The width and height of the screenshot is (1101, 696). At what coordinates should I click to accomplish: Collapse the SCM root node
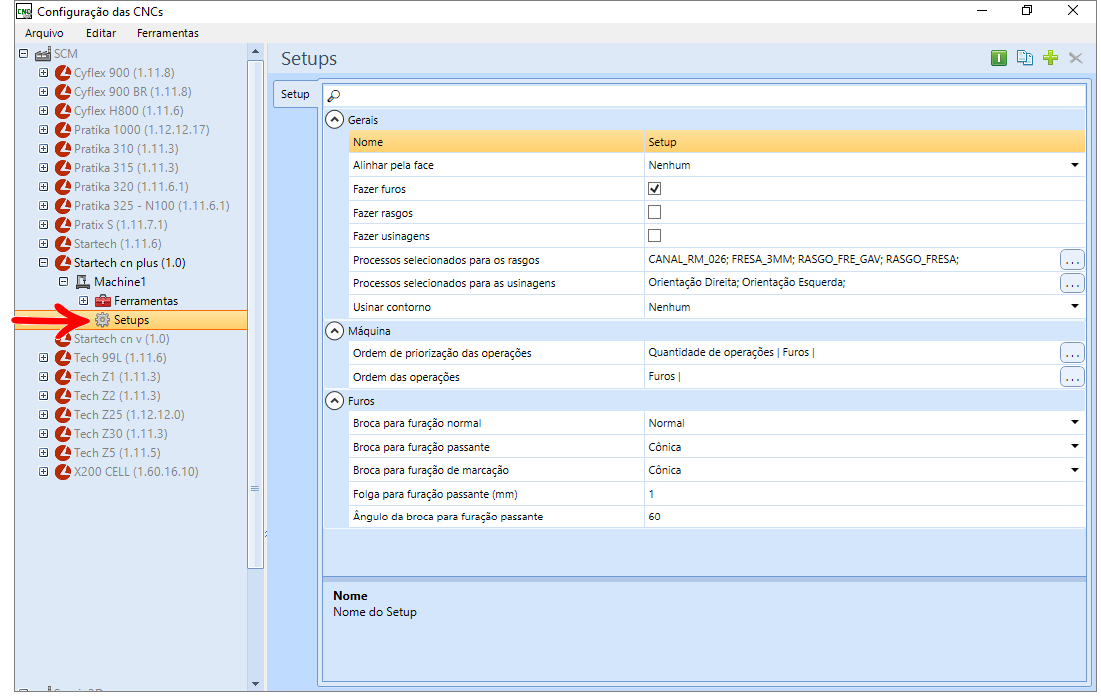coord(23,54)
